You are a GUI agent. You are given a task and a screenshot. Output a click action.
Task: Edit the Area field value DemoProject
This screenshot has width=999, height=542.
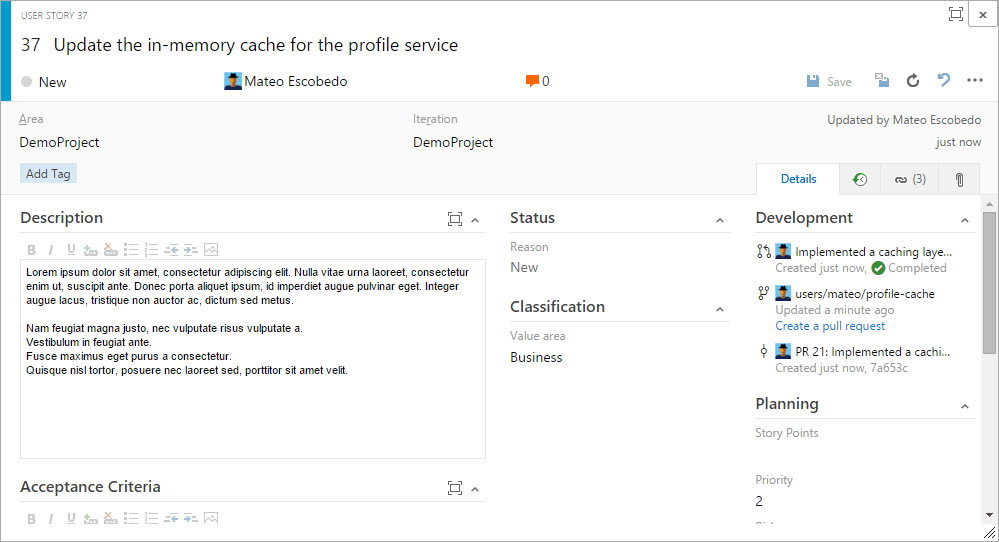click(59, 142)
